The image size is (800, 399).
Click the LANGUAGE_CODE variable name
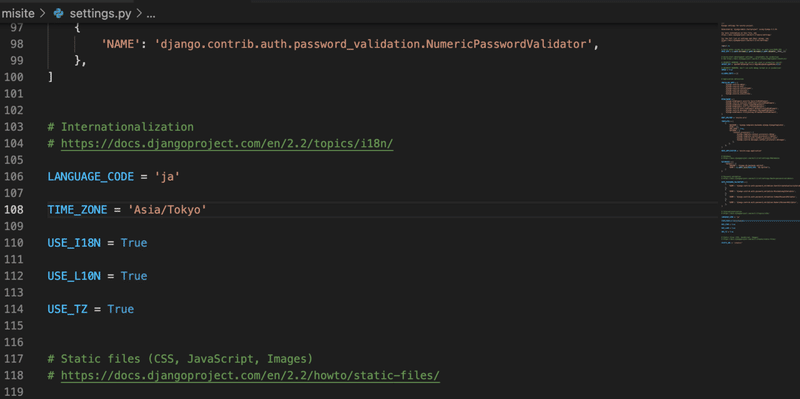click(90, 177)
